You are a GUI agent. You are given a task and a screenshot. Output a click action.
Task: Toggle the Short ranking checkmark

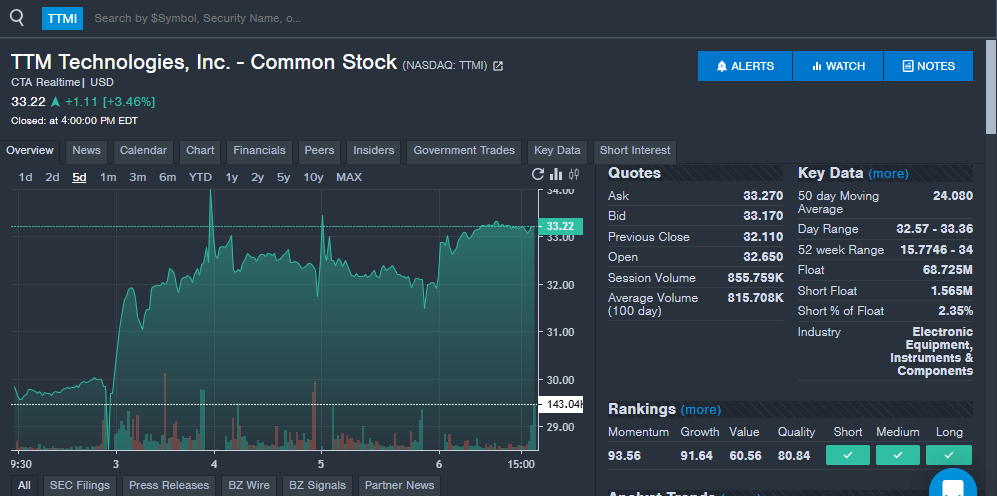coord(848,455)
